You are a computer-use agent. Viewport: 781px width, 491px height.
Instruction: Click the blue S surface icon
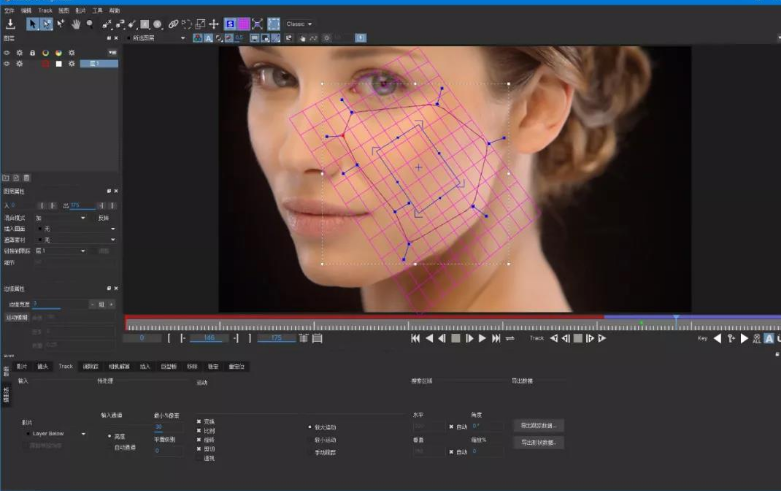(230, 24)
